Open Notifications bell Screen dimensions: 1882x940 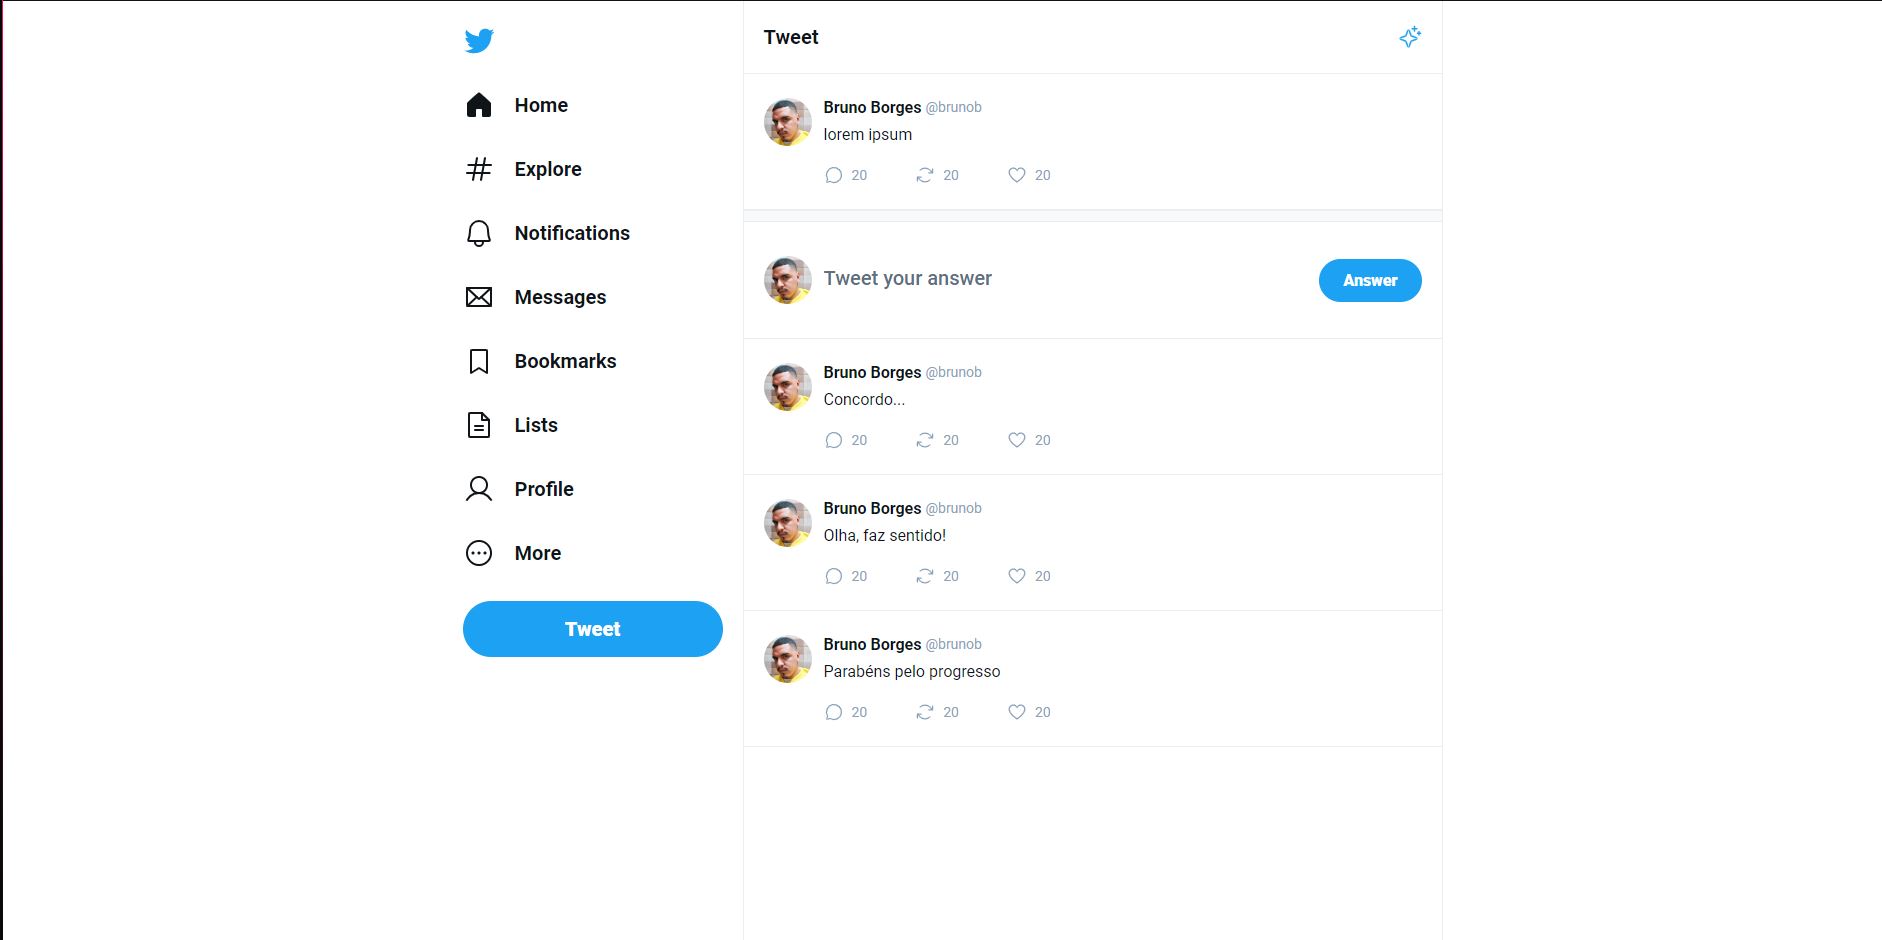(572, 232)
